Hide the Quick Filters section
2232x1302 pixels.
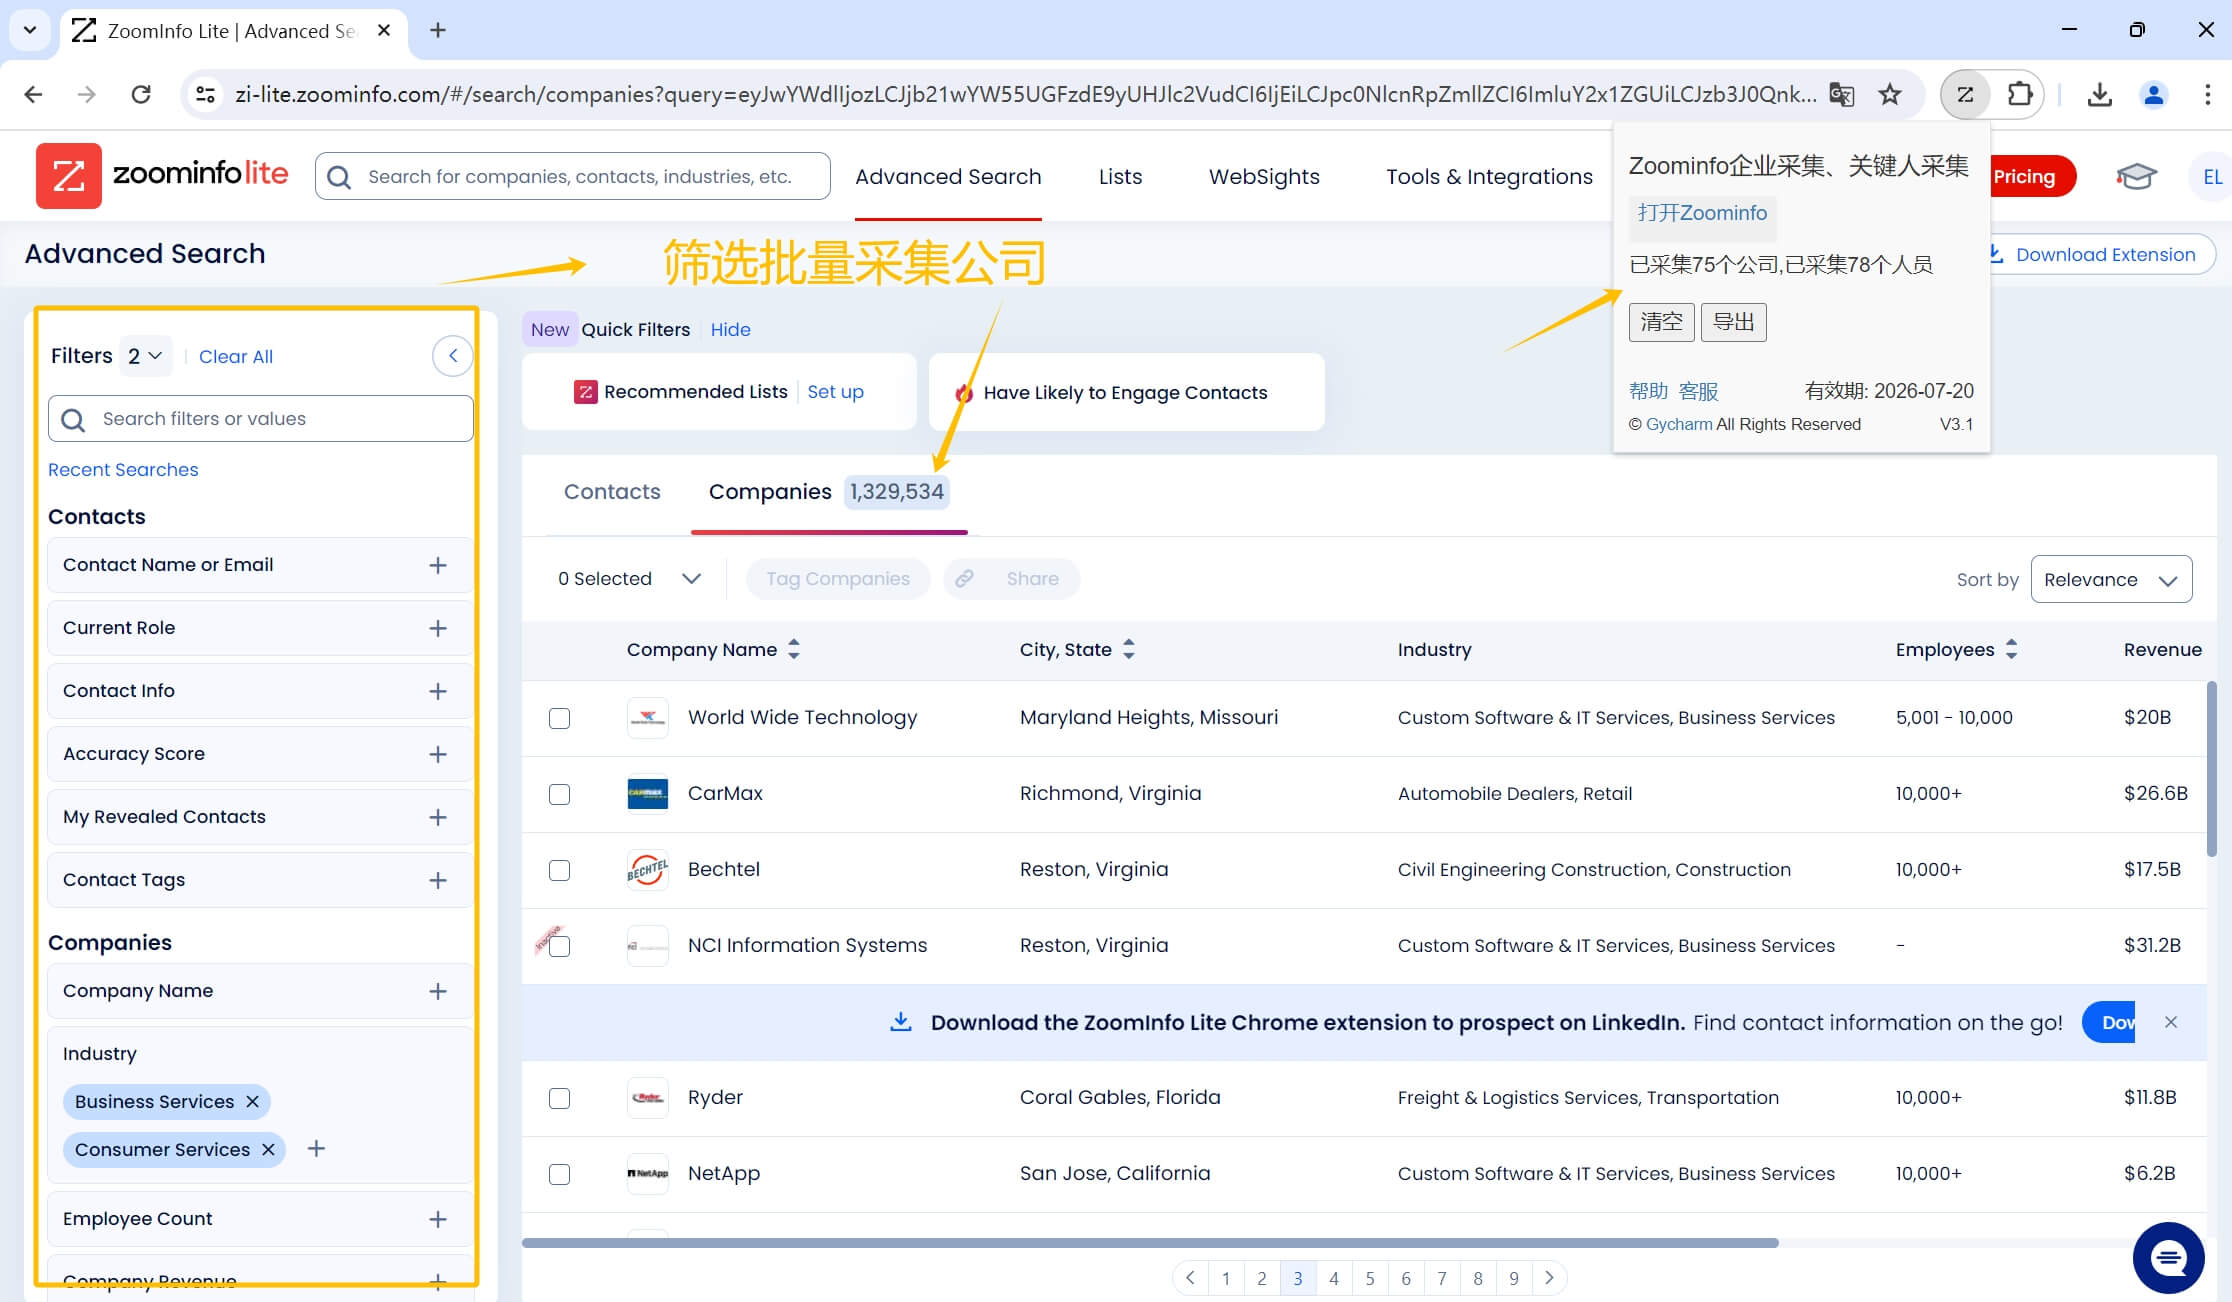[730, 329]
